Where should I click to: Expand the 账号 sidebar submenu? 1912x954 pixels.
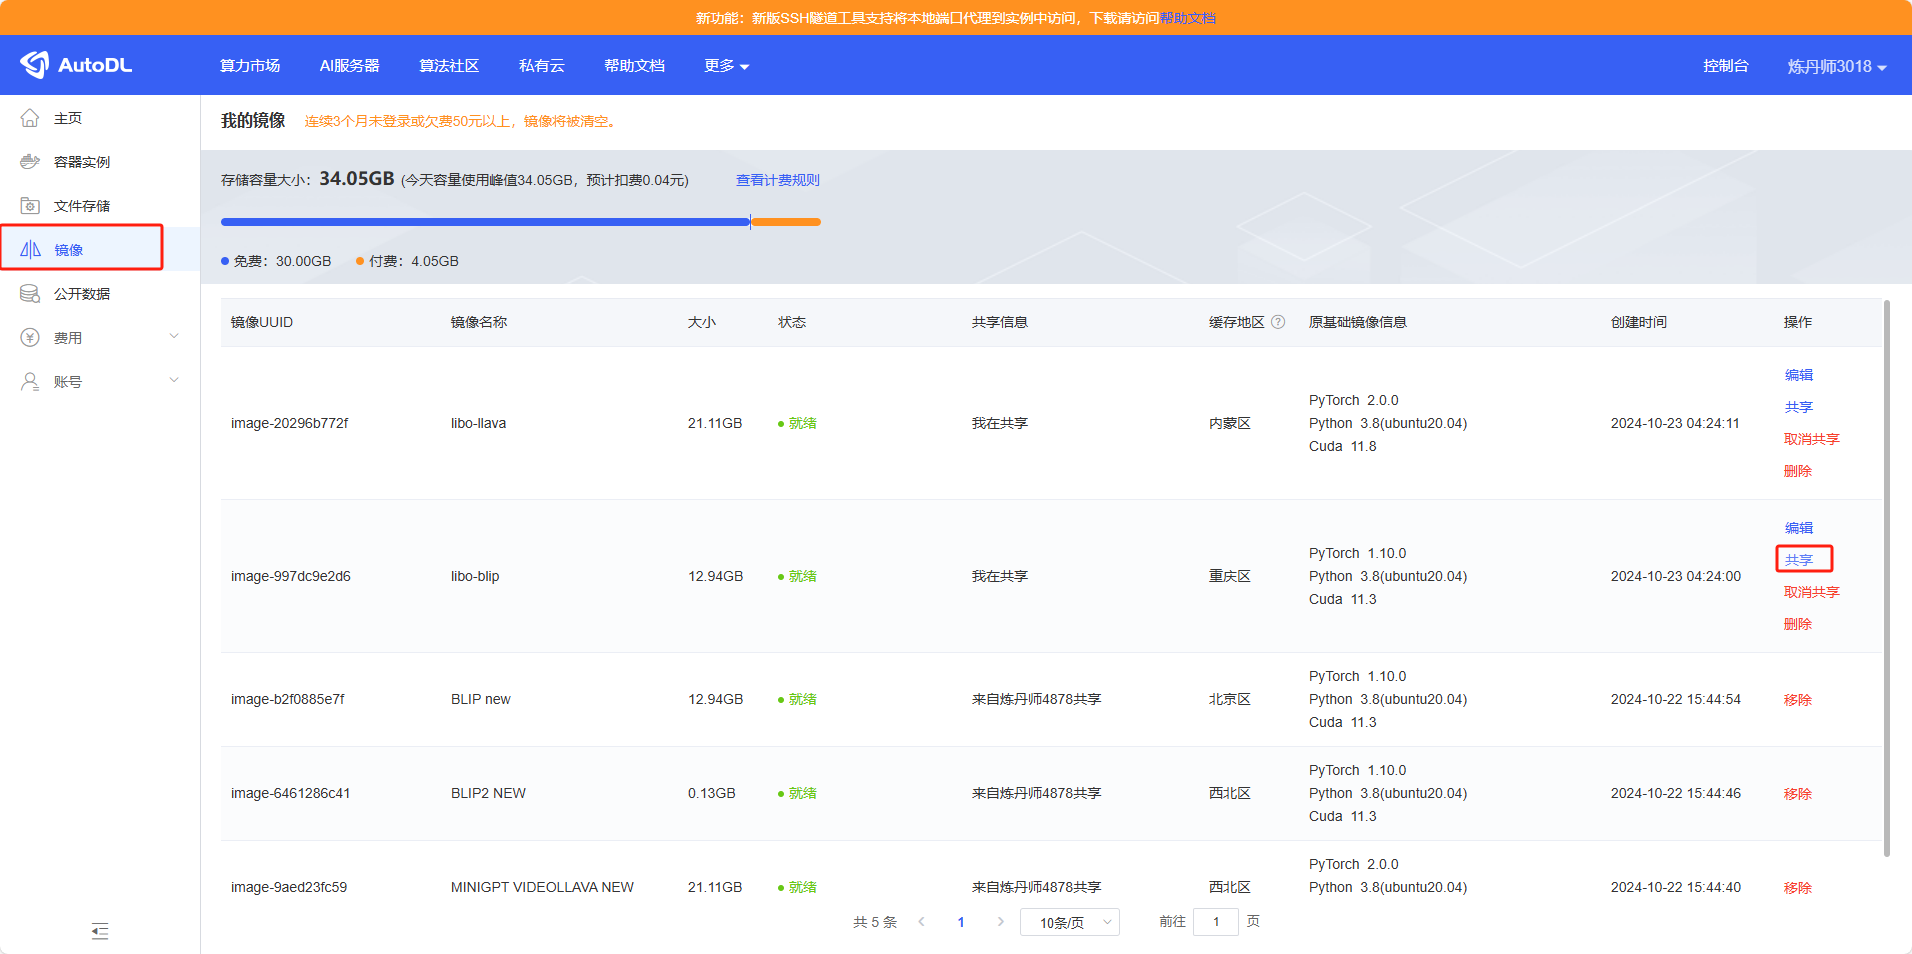point(174,381)
